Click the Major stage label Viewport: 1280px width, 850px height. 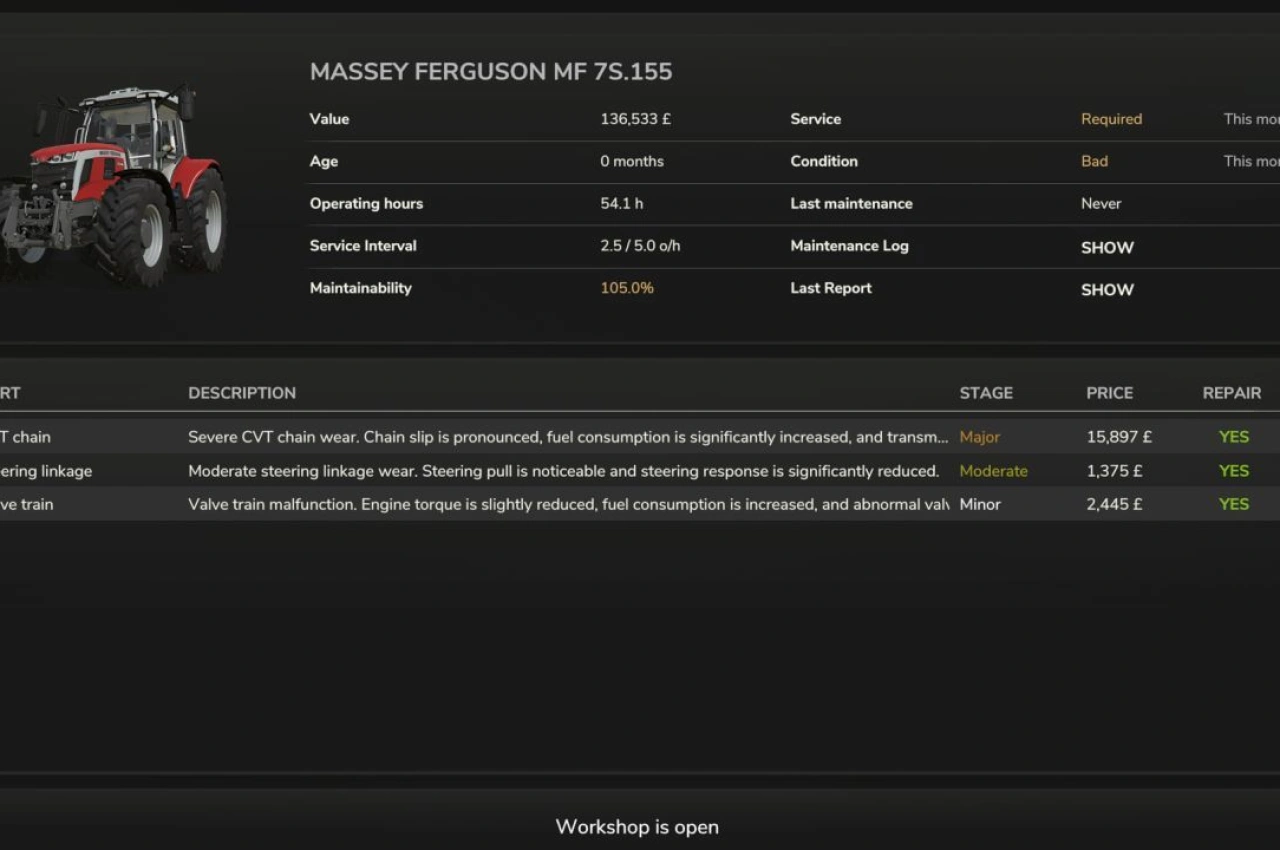click(979, 437)
